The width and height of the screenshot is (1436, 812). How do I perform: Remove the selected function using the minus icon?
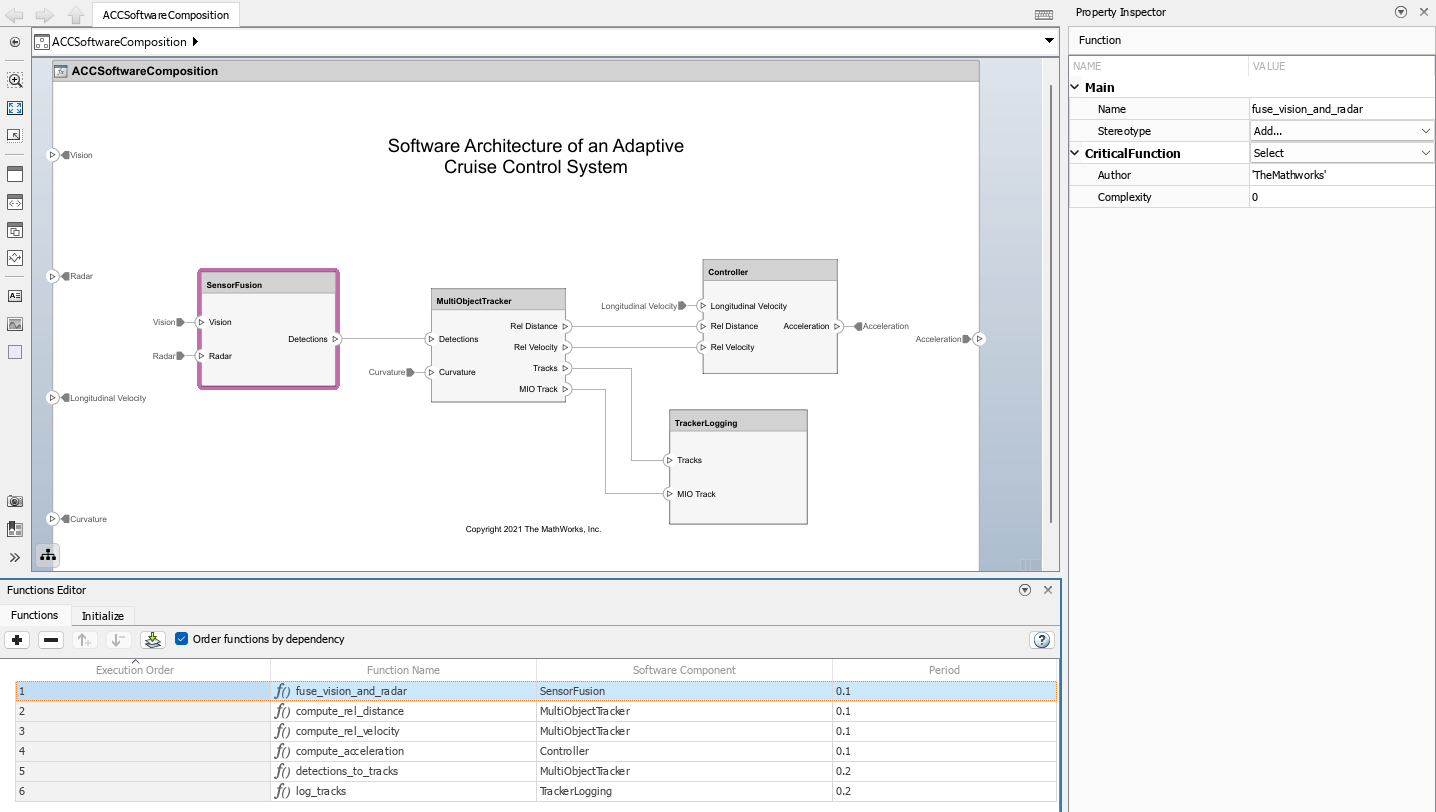[50, 640]
